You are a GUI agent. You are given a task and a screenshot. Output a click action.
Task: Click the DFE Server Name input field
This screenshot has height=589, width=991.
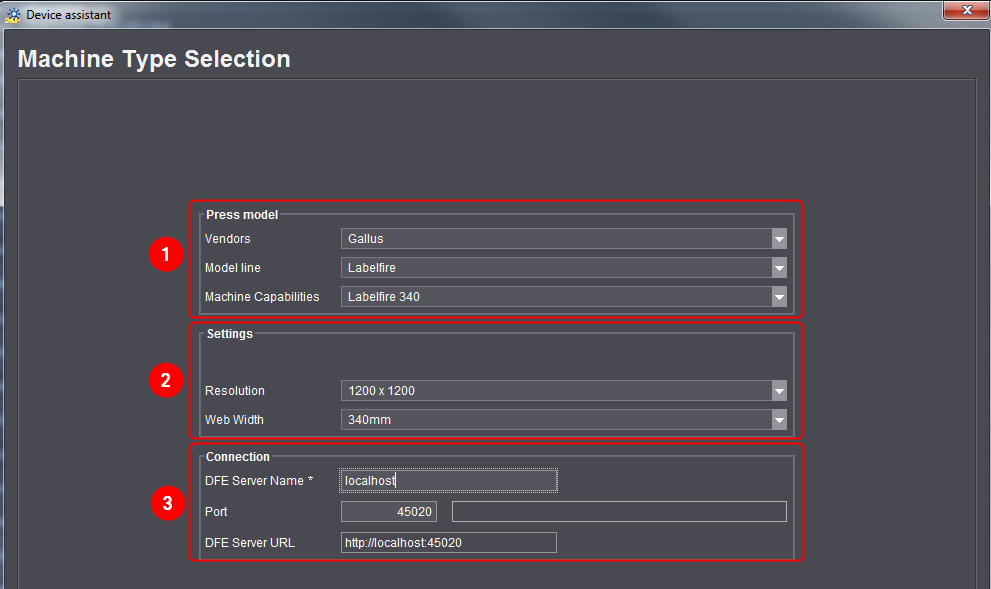tap(448, 481)
